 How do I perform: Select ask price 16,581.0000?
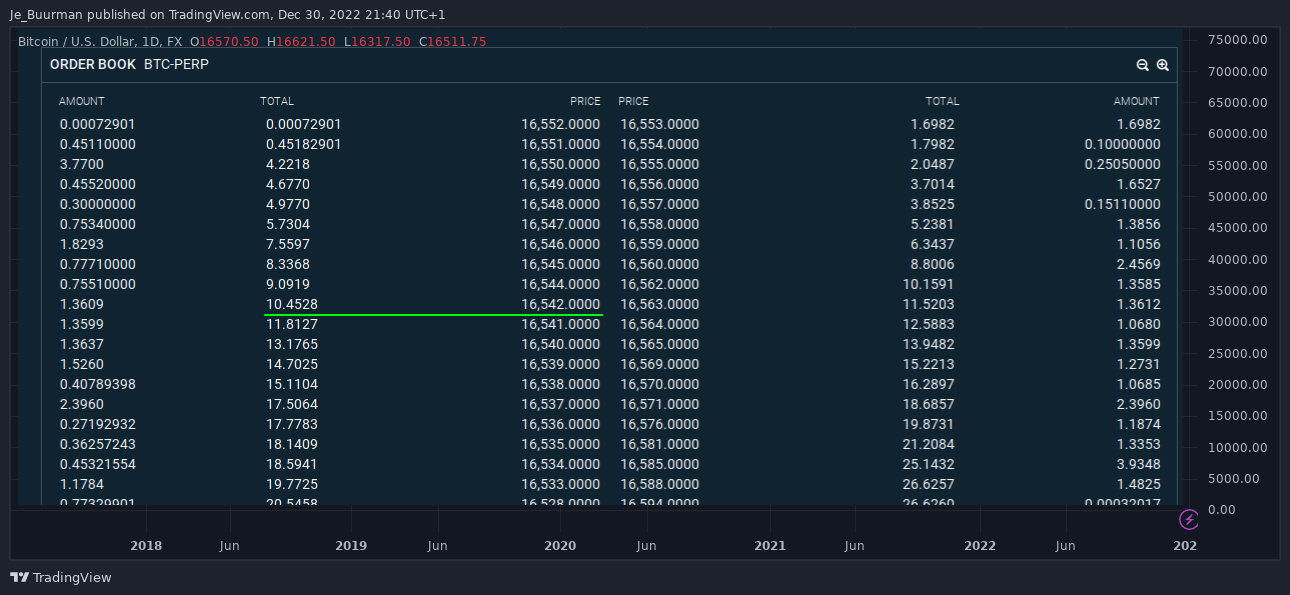[659, 444]
